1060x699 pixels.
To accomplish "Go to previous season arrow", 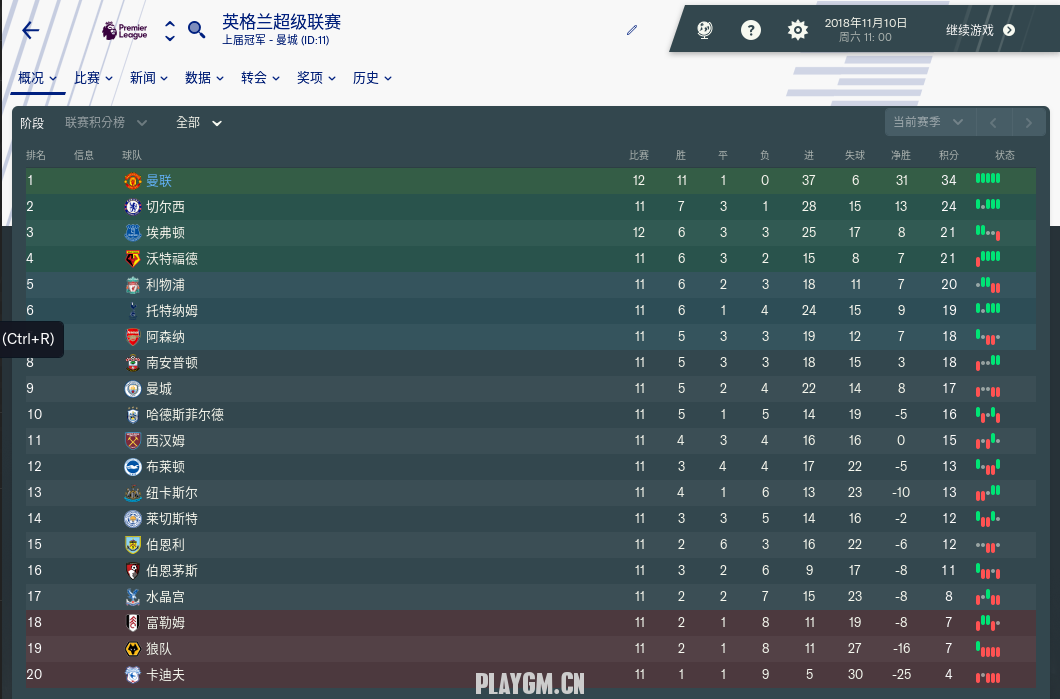I will 993,122.
